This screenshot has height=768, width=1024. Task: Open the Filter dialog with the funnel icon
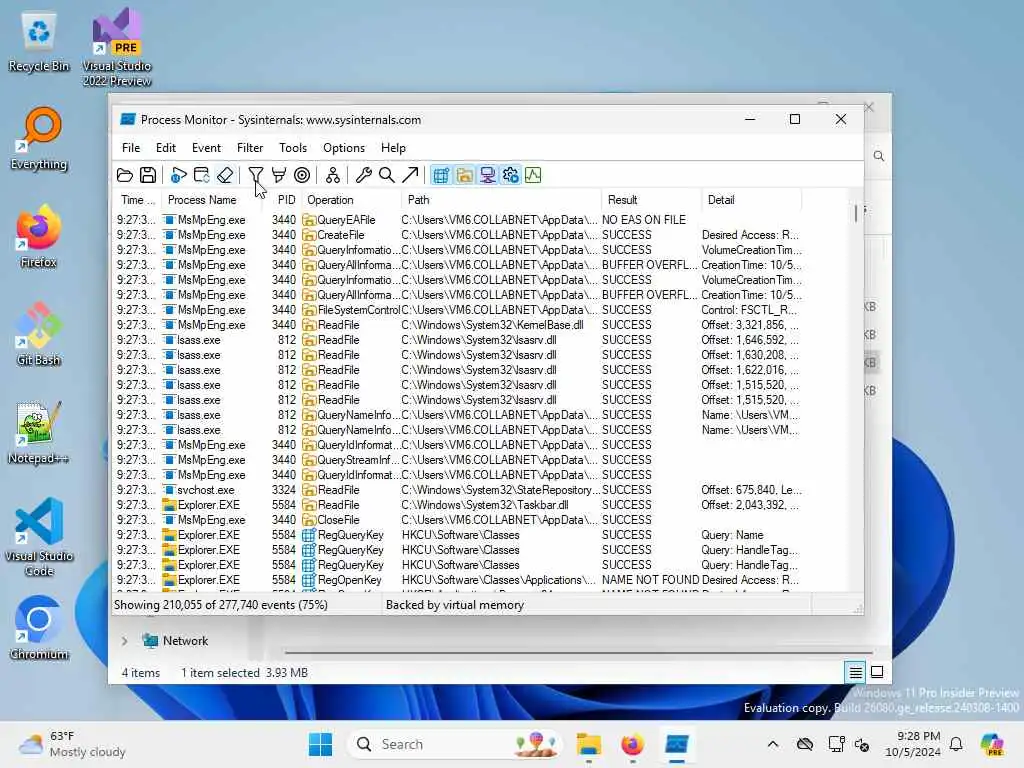click(256, 175)
